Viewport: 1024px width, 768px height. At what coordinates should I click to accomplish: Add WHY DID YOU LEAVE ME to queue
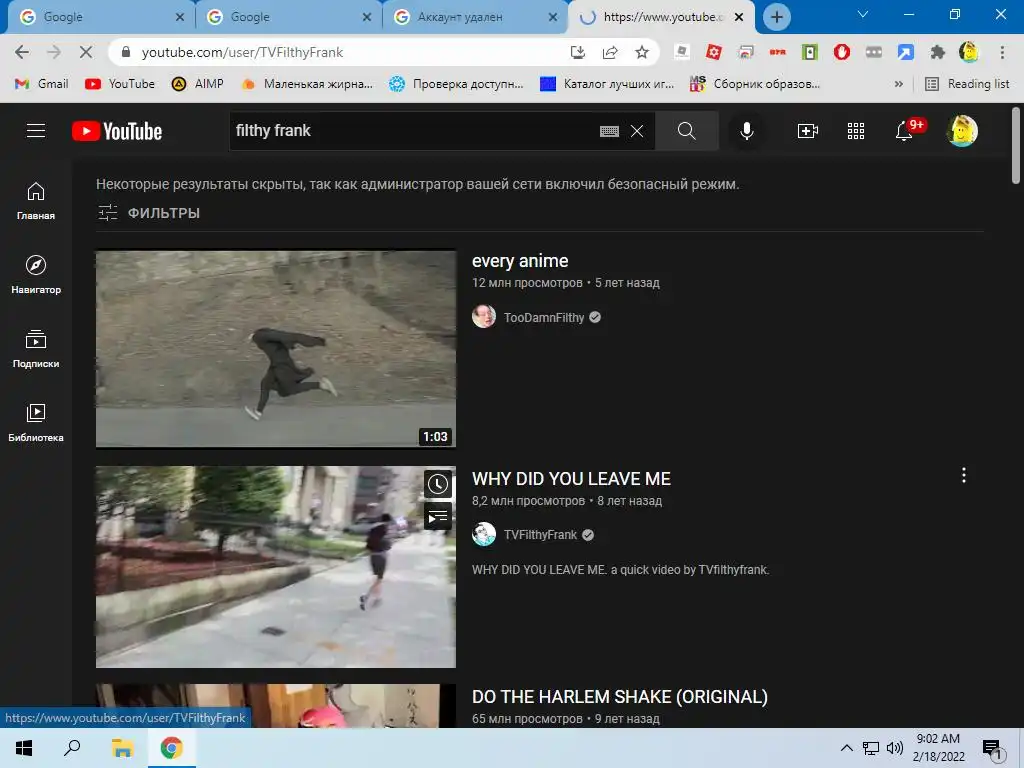point(438,517)
